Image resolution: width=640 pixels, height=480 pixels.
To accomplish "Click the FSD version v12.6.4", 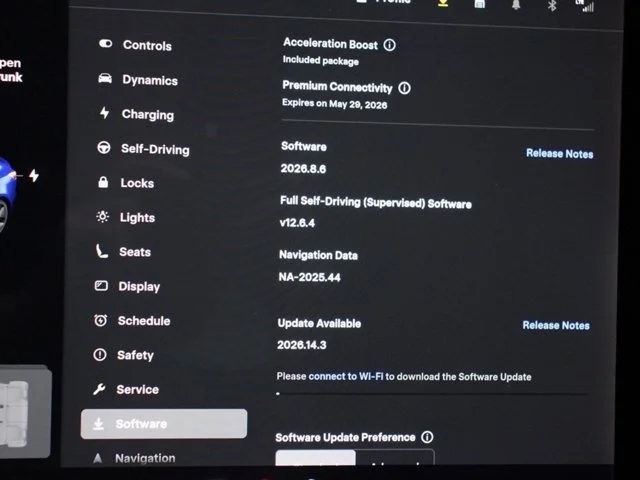I will (x=297, y=223).
